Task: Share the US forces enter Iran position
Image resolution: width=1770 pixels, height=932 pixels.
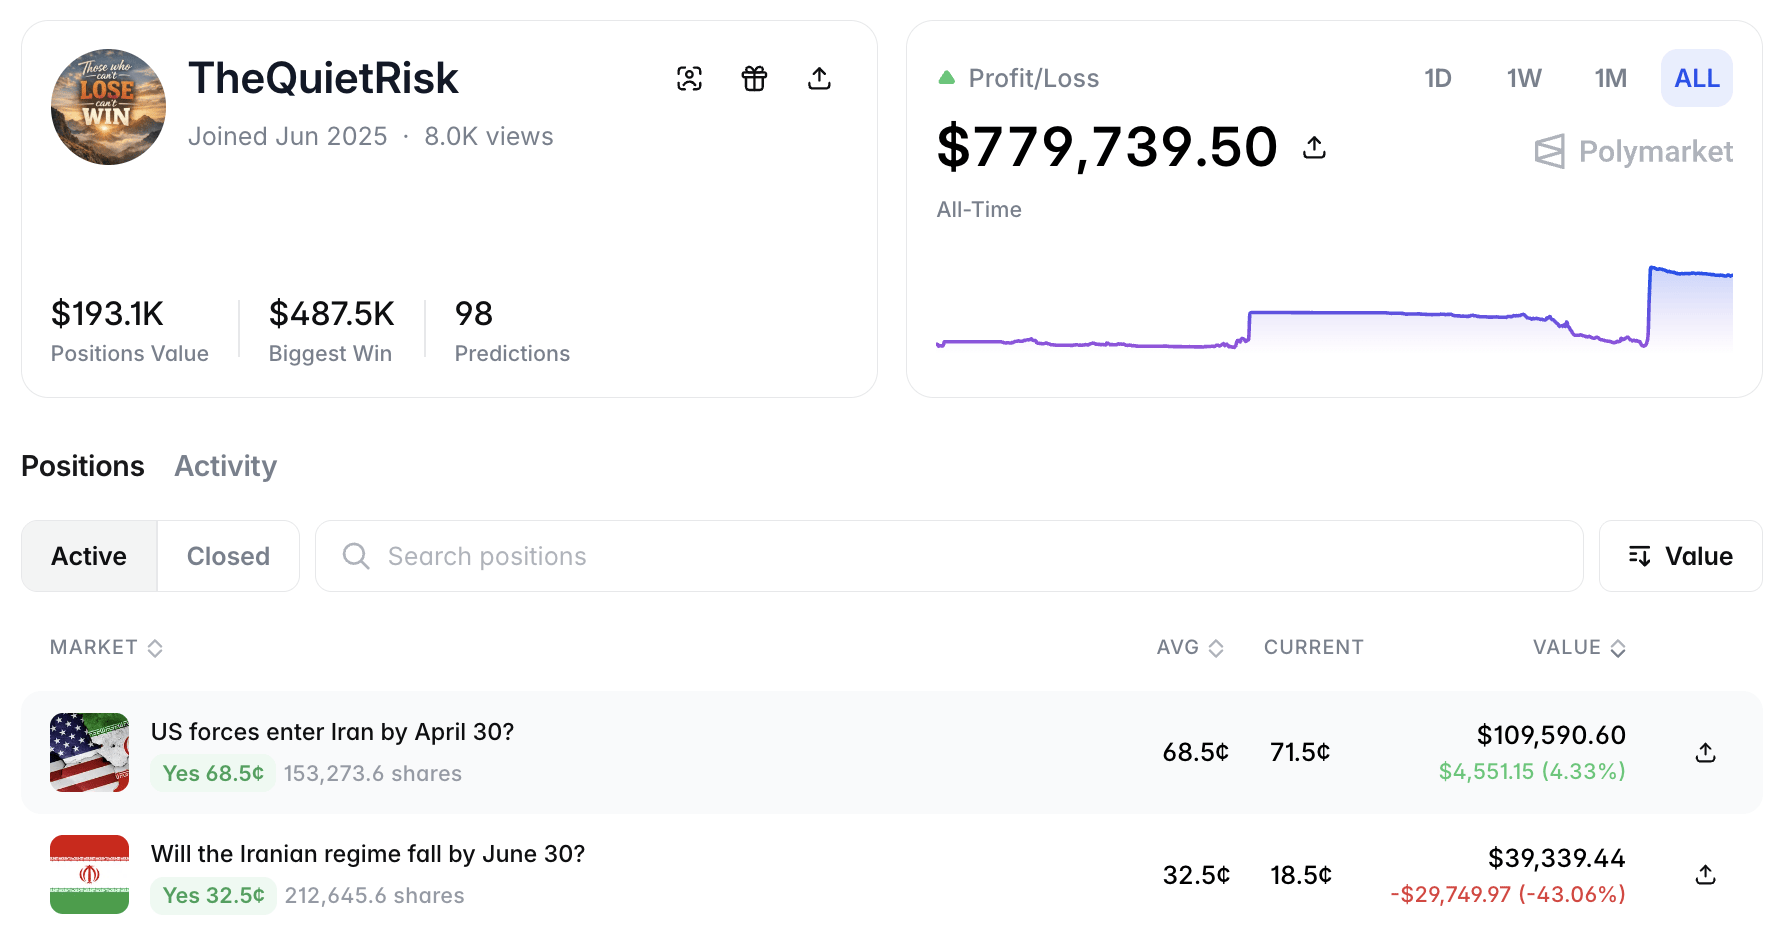Action: tap(1705, 753)
